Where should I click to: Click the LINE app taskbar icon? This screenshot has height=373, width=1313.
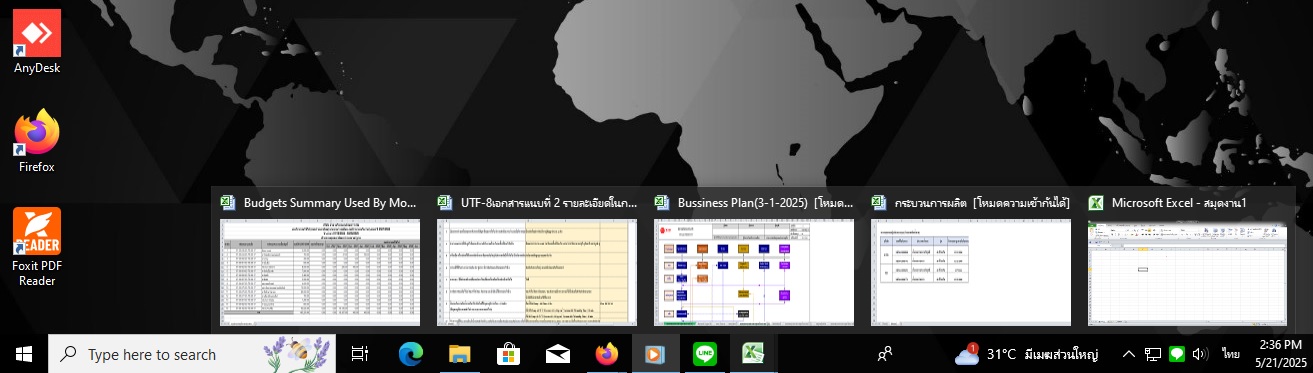[x=705, y=354]
